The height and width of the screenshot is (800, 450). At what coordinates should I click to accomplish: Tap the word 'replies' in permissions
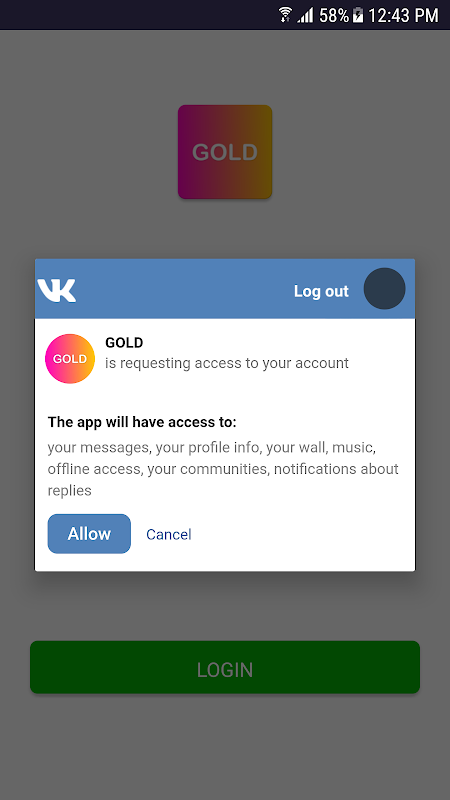pos(69,491)
